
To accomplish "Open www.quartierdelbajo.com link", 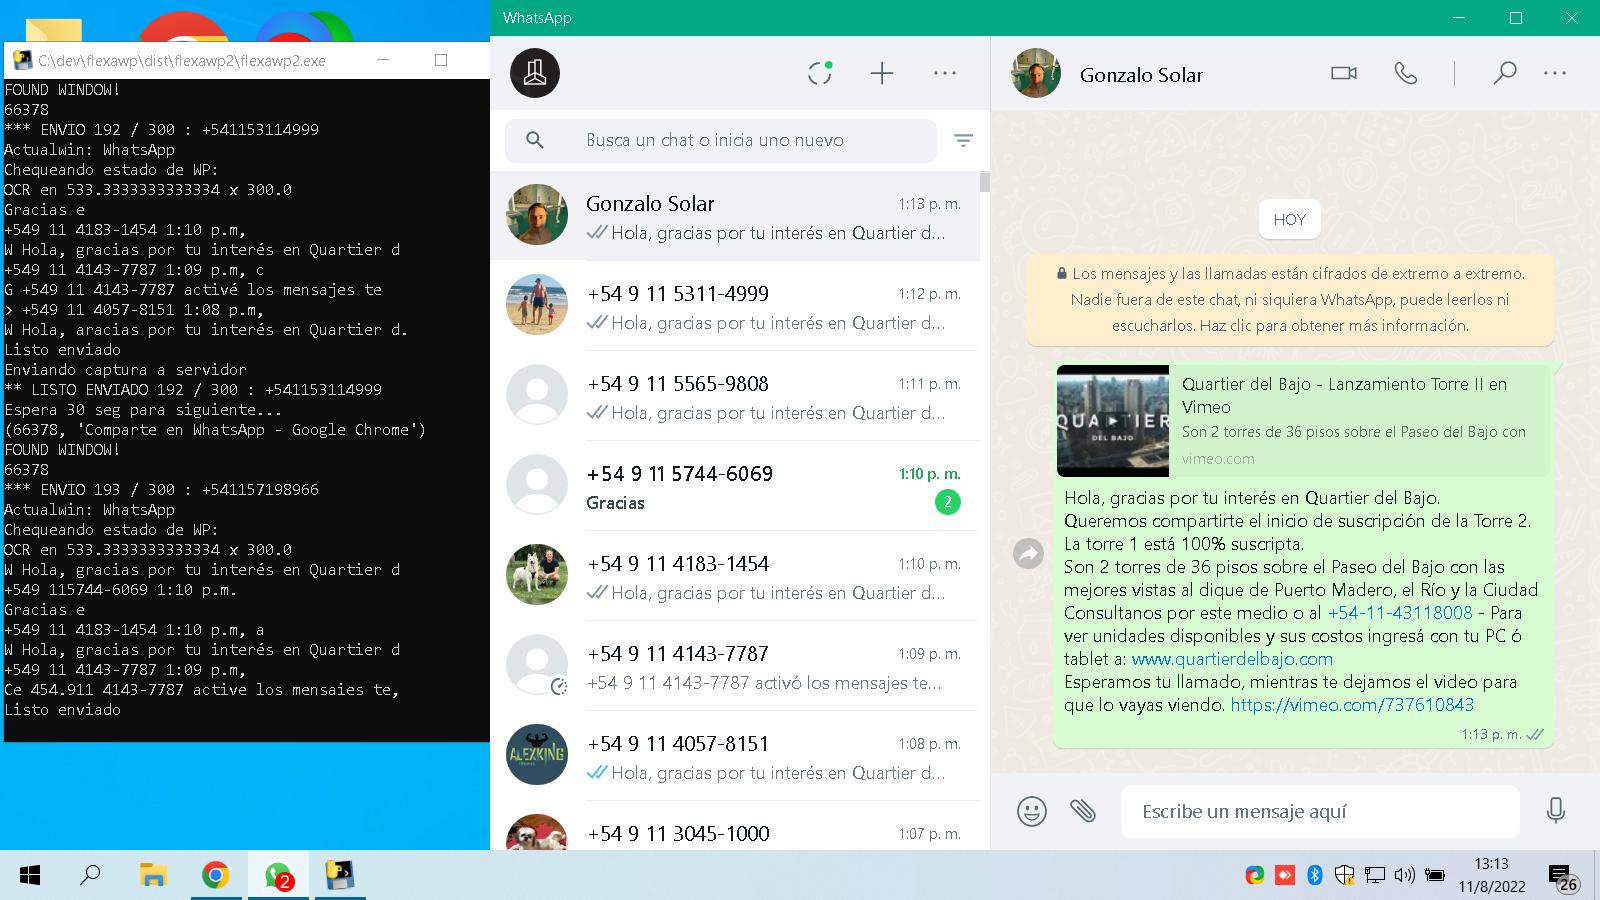I will pos(1232,658).
